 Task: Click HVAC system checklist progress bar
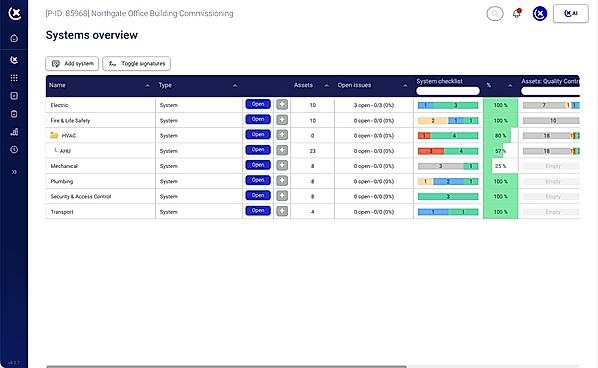(x=448, y=135)
